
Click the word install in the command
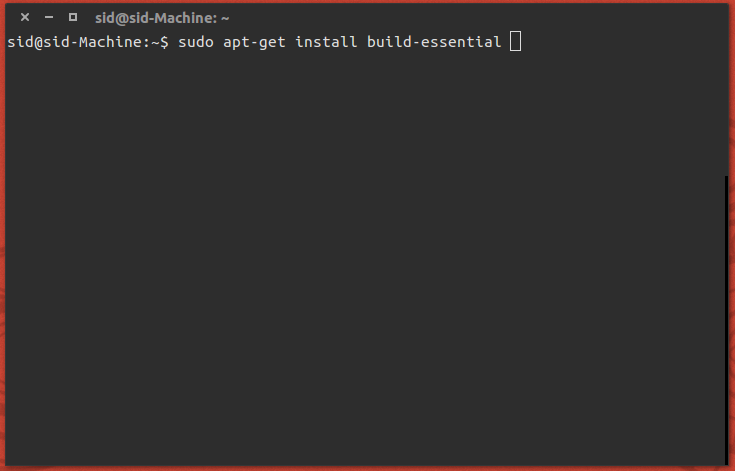(x=325, y=41)
